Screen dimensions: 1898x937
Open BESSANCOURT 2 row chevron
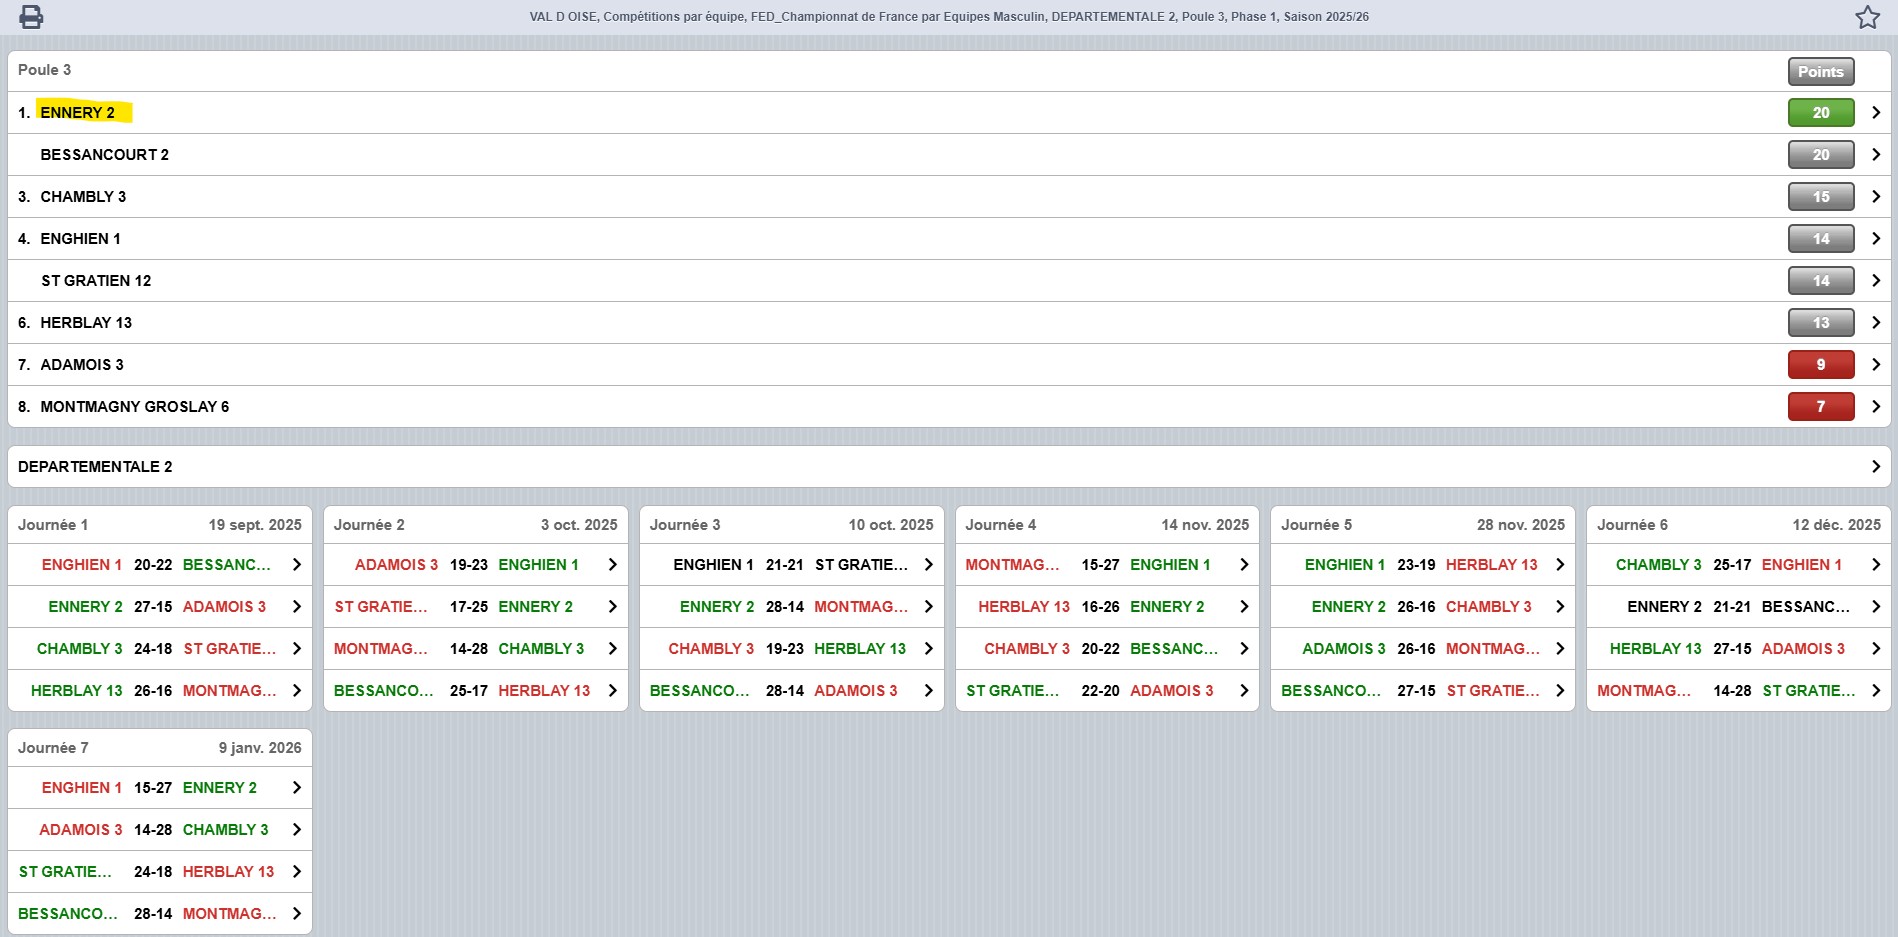[1875, 155]
